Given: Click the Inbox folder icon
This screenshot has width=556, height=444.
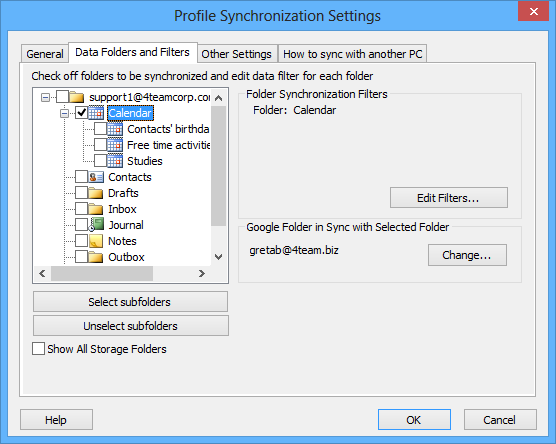Looking at the screenshot, I should point(96,209).
